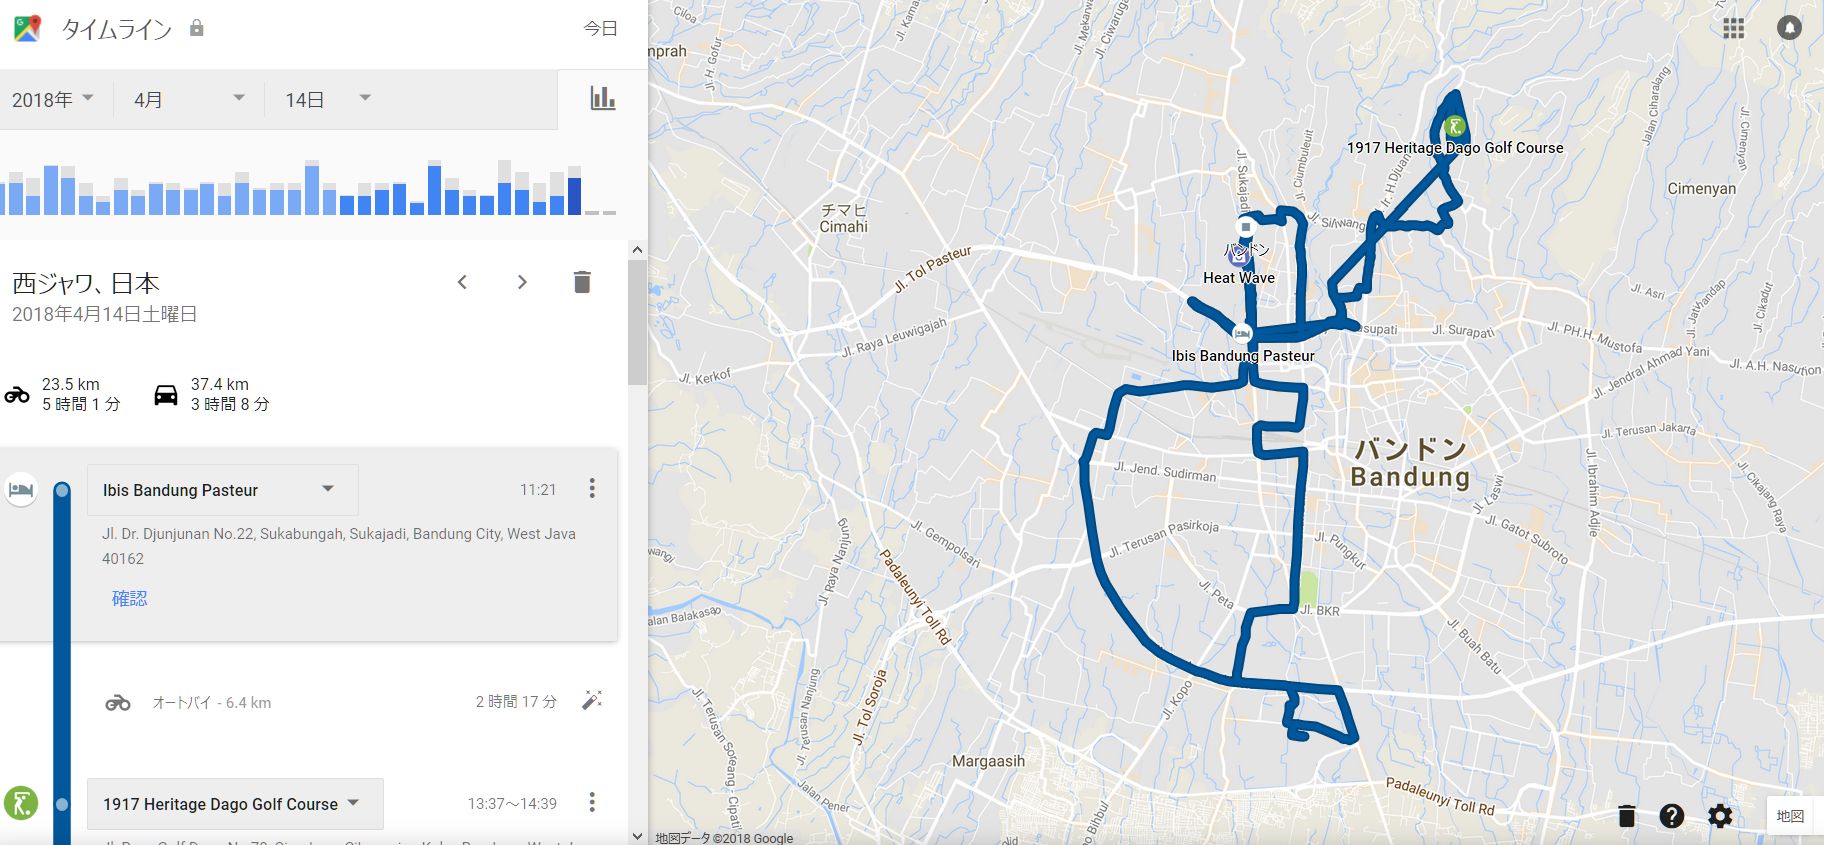Expand the 1917 Heritage Dago Golf Course place dropdown

(x=235, y=804)
